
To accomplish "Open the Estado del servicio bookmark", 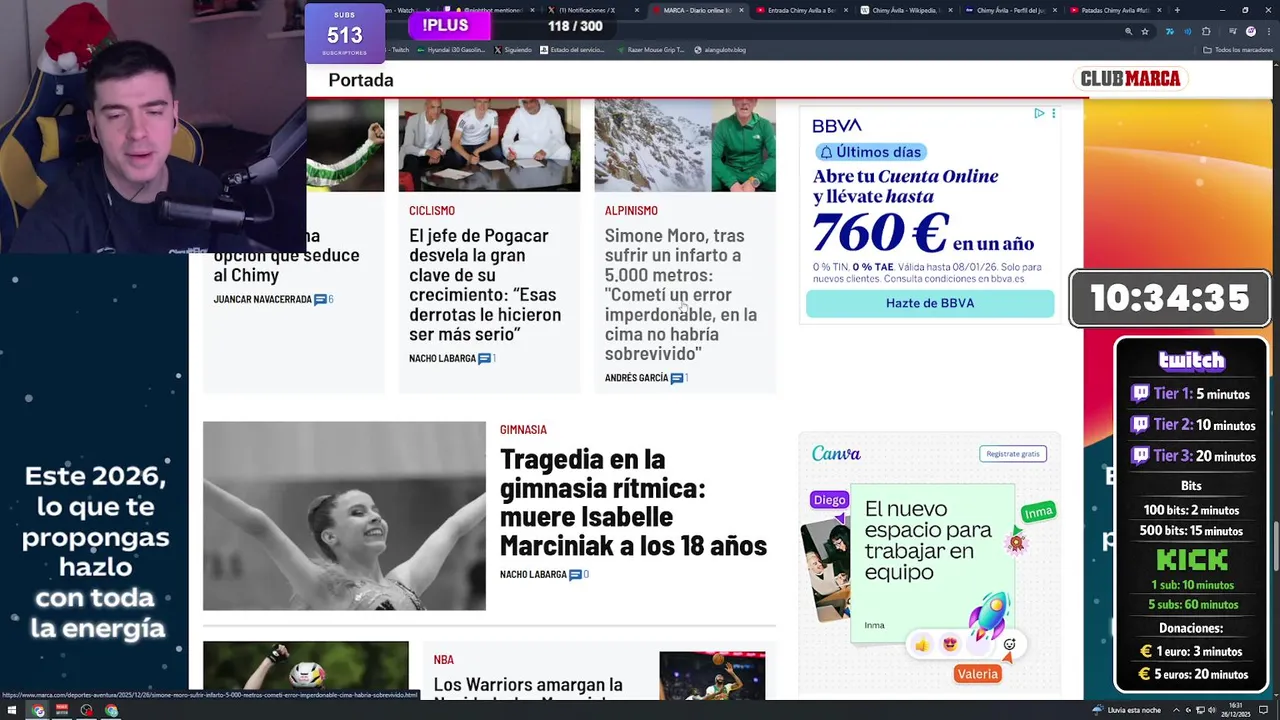I will 573,49.
